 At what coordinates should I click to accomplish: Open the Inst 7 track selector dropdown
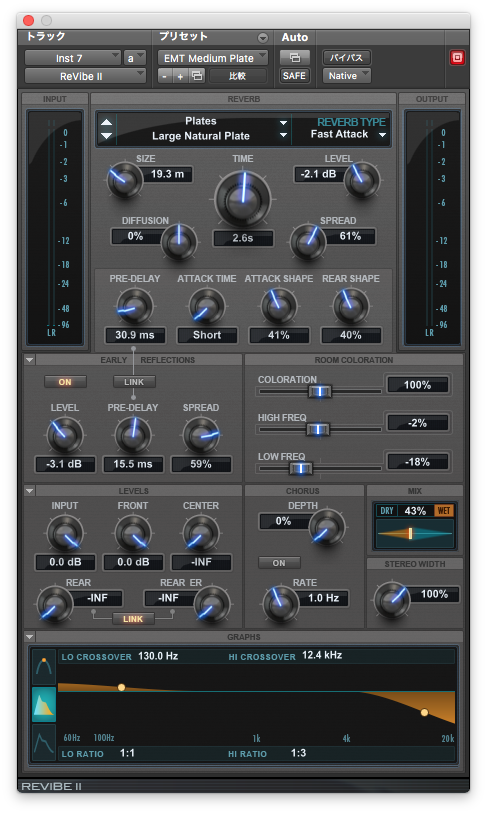coord(73,58)
